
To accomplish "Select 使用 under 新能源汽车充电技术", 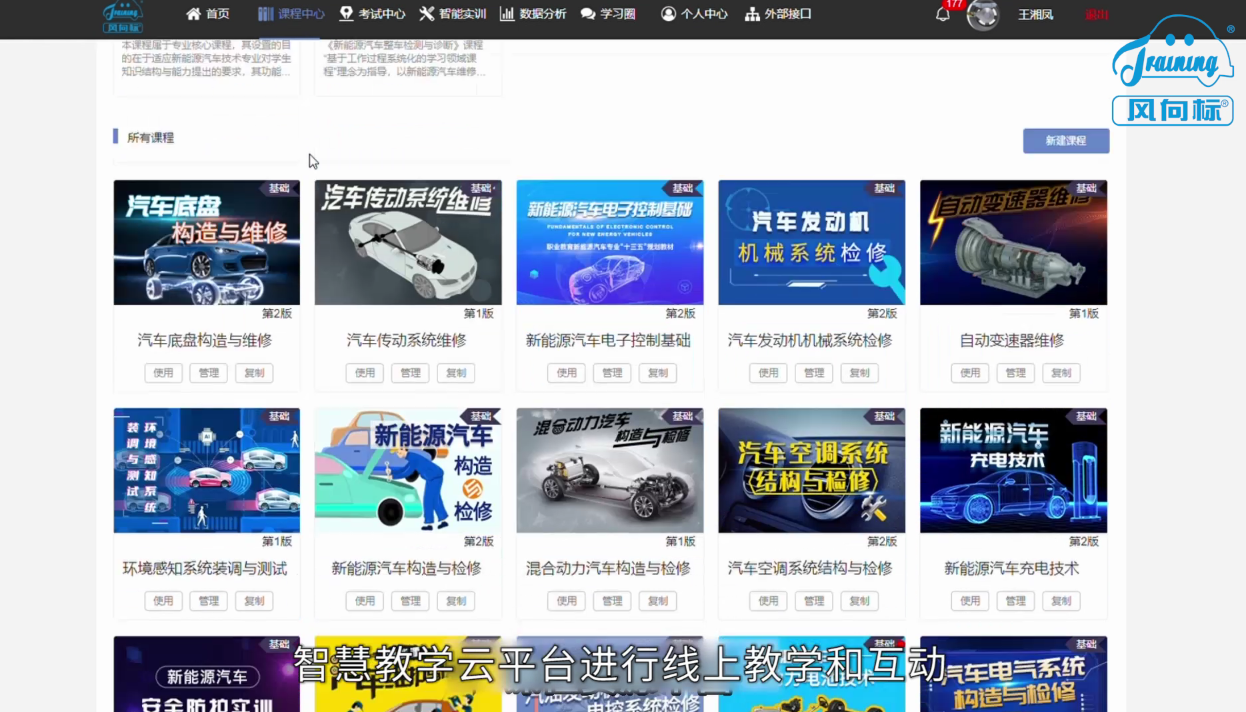I will 970,601.
